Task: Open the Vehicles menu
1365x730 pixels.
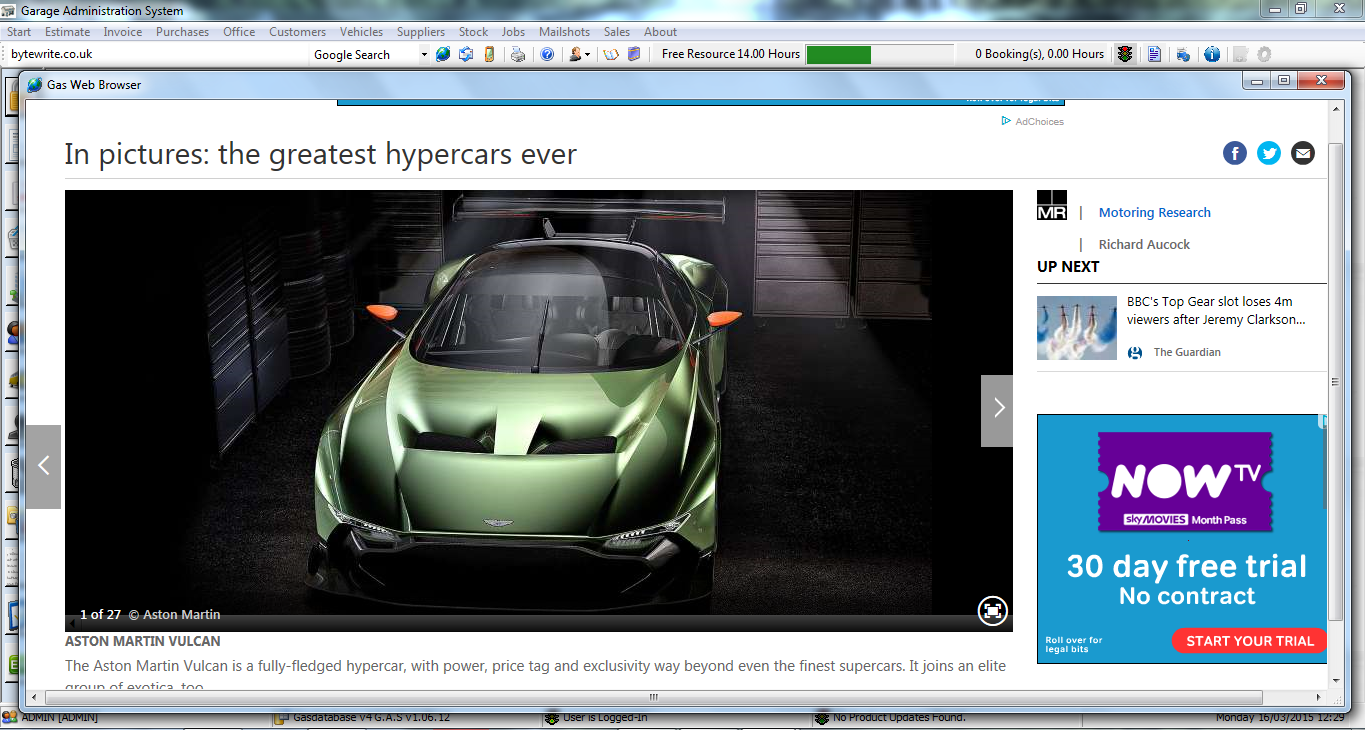Action: click(361, 31)
